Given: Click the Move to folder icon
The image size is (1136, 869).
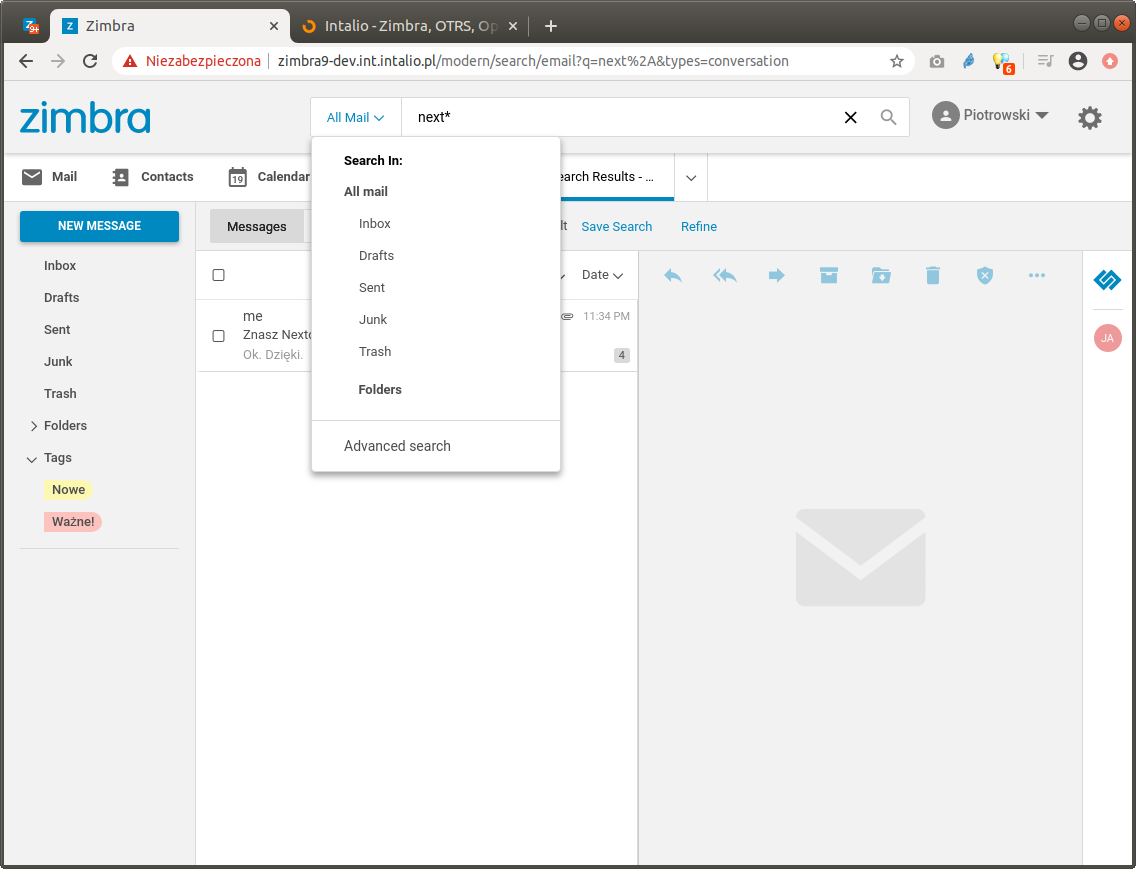Looking at the screenshot, I should [x=881, y=275].
